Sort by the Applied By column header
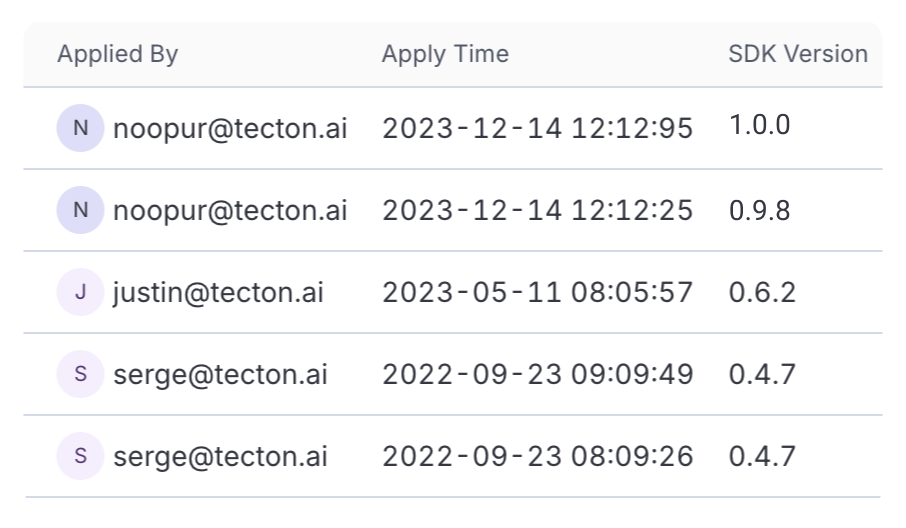 coord(118,54)
